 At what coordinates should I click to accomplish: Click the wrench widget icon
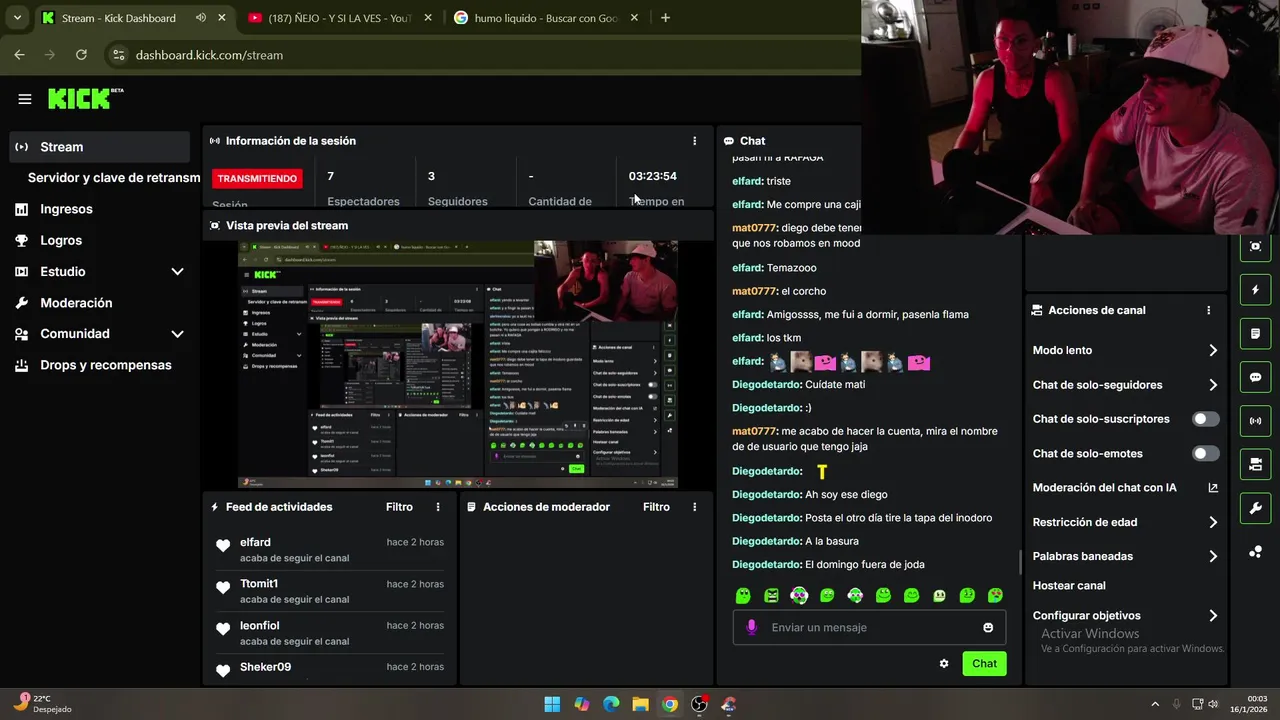(1255, 508)
